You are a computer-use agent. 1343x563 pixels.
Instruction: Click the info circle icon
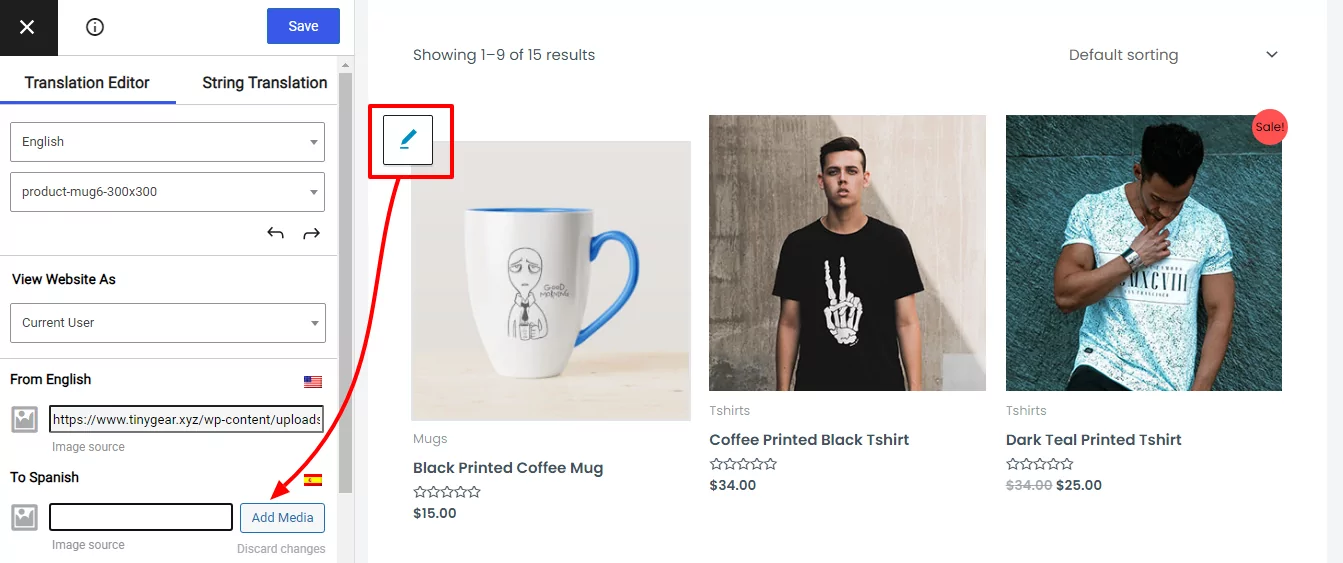tap(95, 27)
